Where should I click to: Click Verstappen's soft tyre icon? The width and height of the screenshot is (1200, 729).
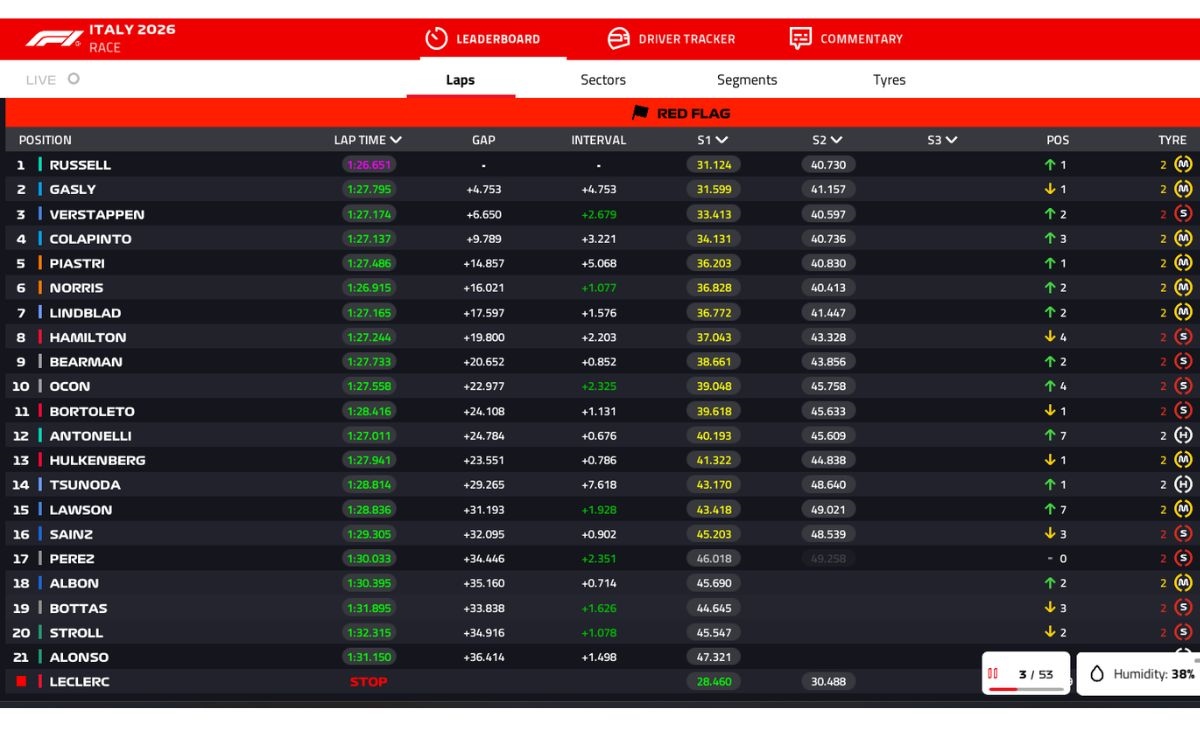[x=1183, y=214]
